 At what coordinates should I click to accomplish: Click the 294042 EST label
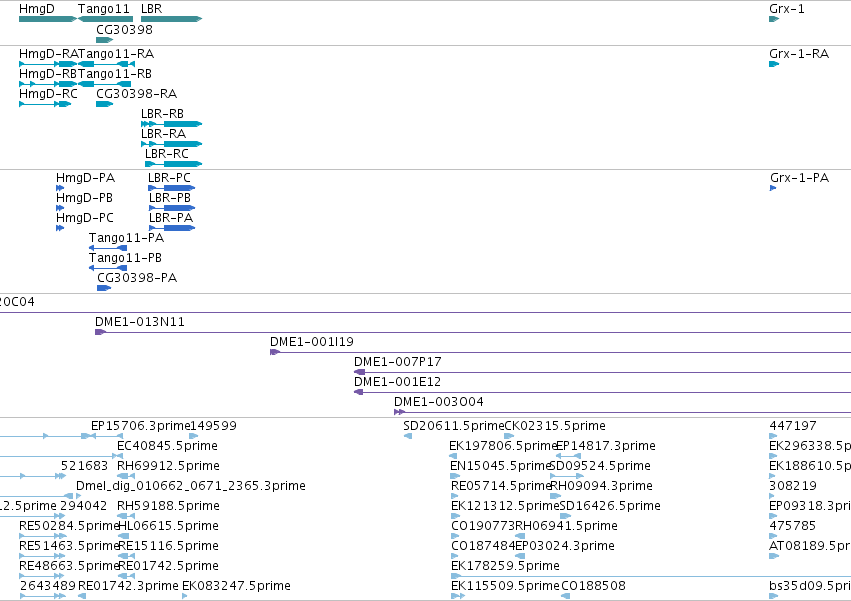pyautogui.click(x=84, y=506)
